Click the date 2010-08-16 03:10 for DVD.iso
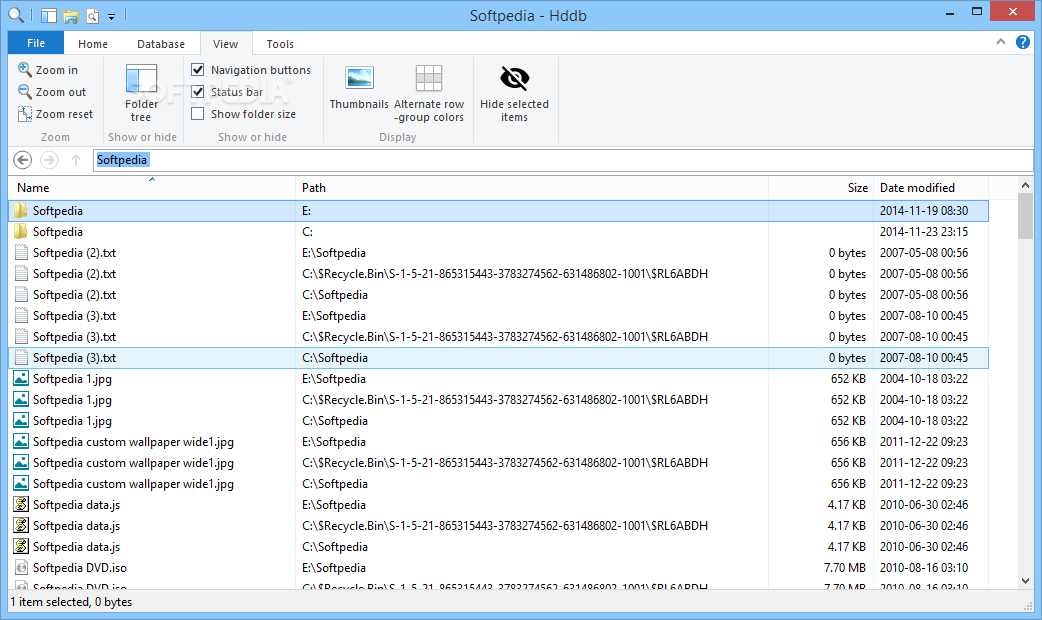Image resolution: width=1042 pixels, height=620 pixels. (924, 568)
